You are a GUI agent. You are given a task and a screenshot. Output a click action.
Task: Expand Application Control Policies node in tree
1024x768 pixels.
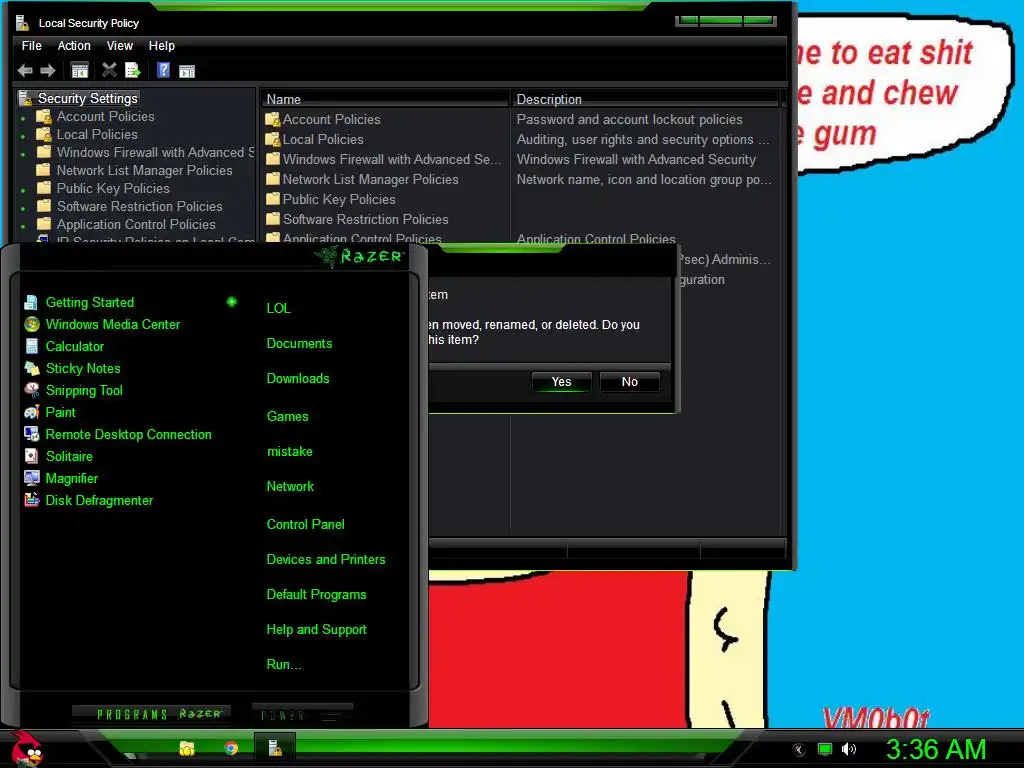[24, 227]
